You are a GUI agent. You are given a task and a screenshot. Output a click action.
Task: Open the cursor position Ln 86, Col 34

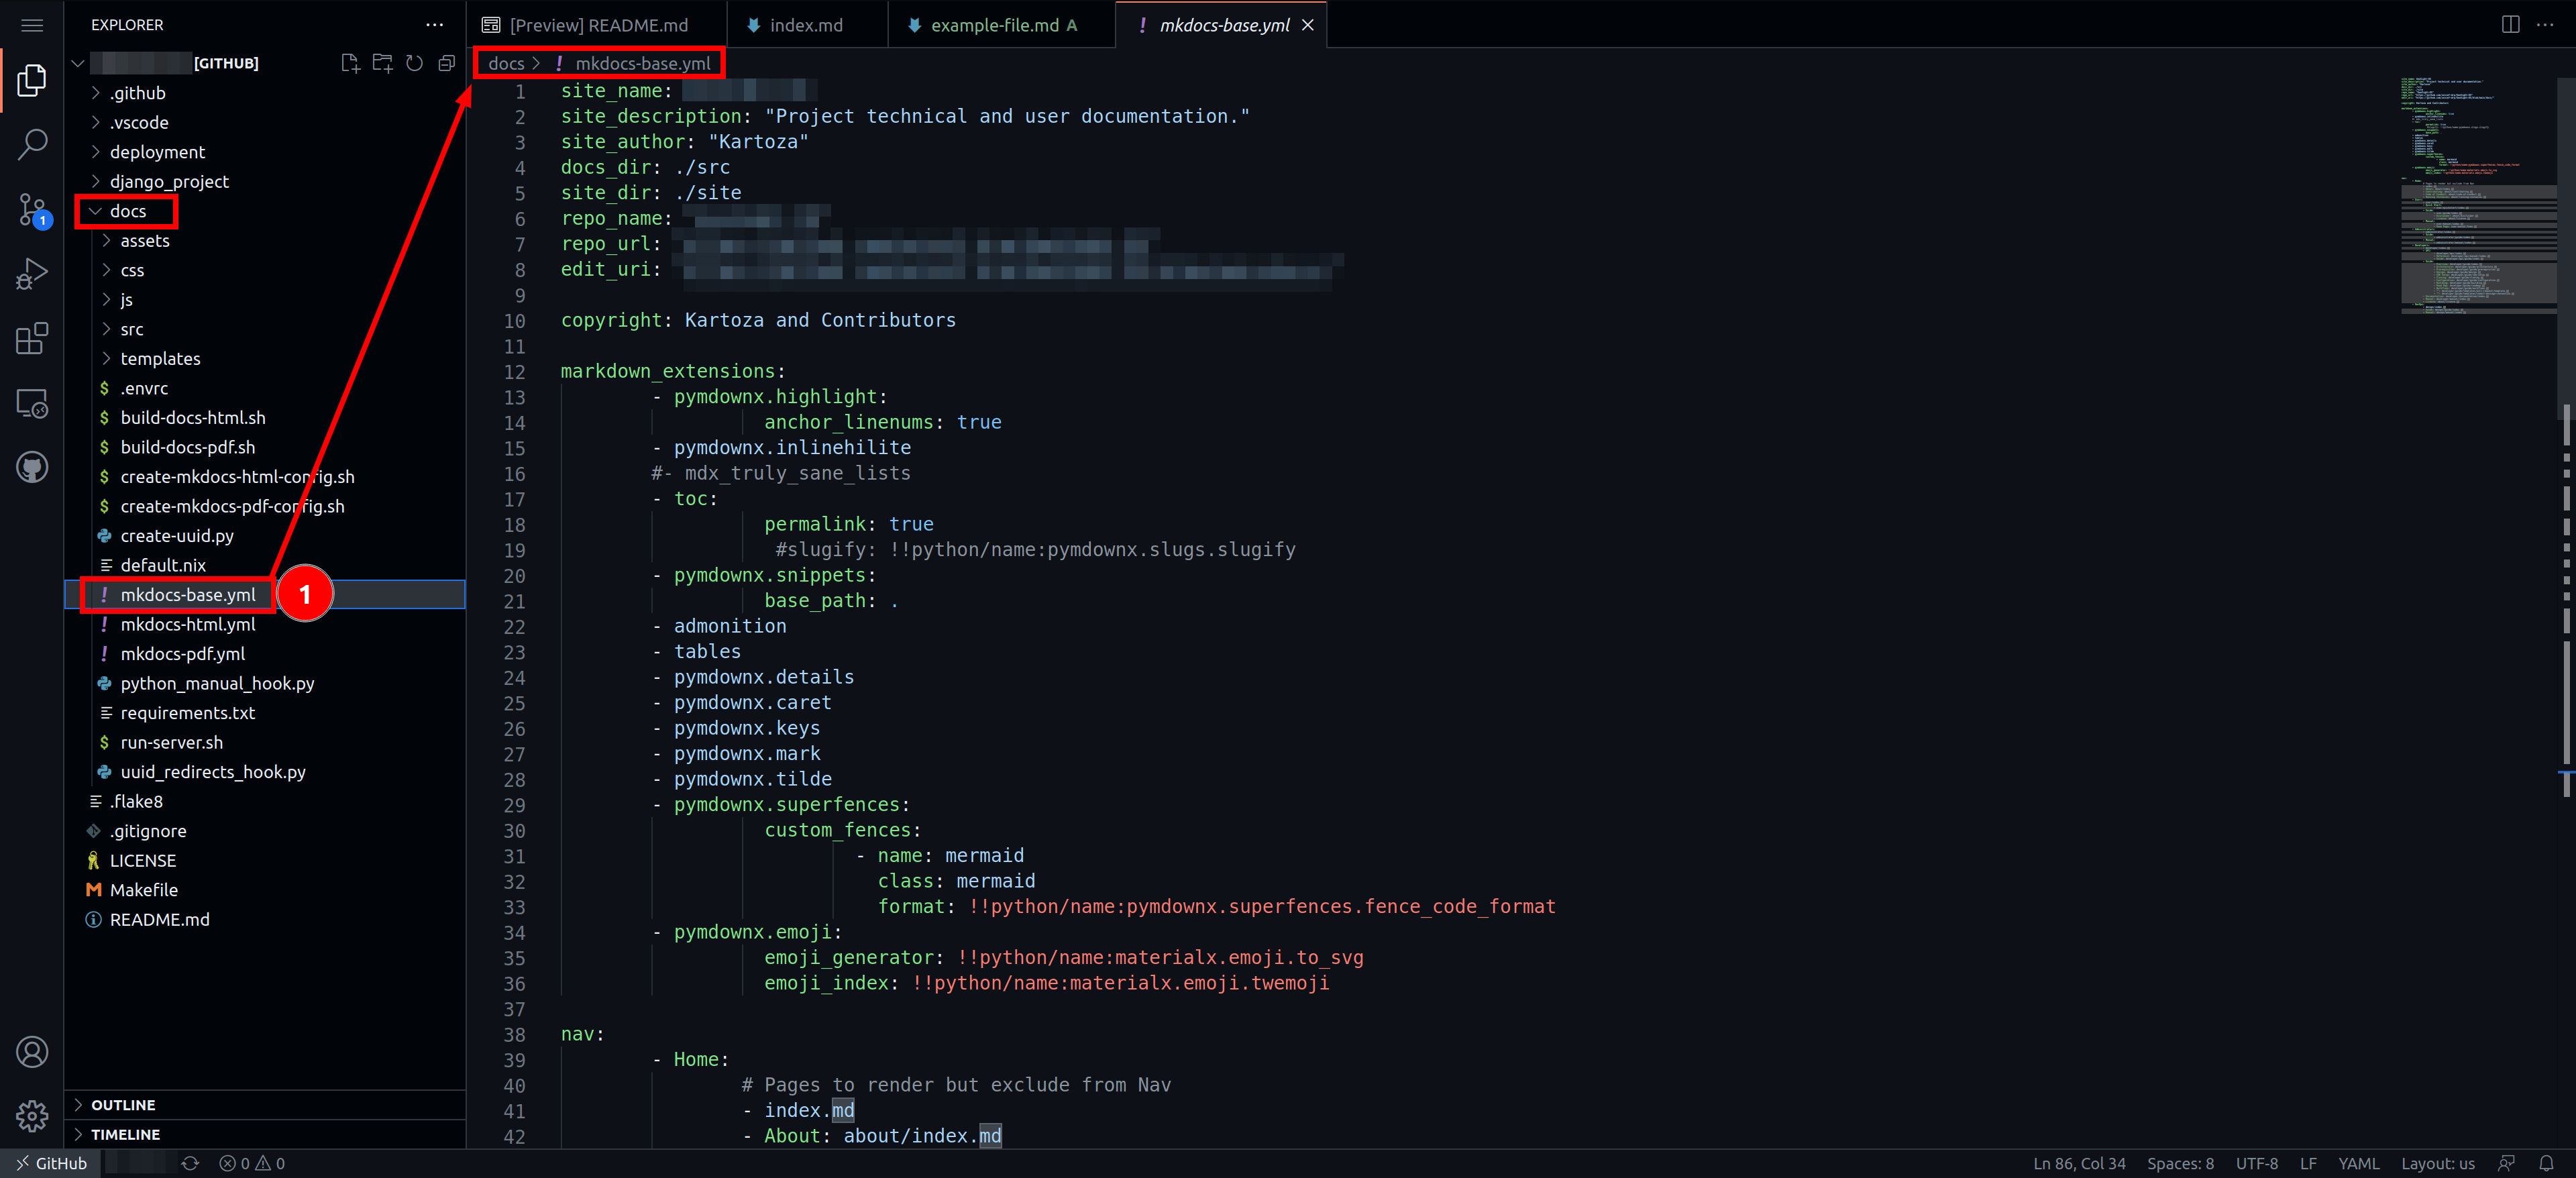(2079, 1163)
